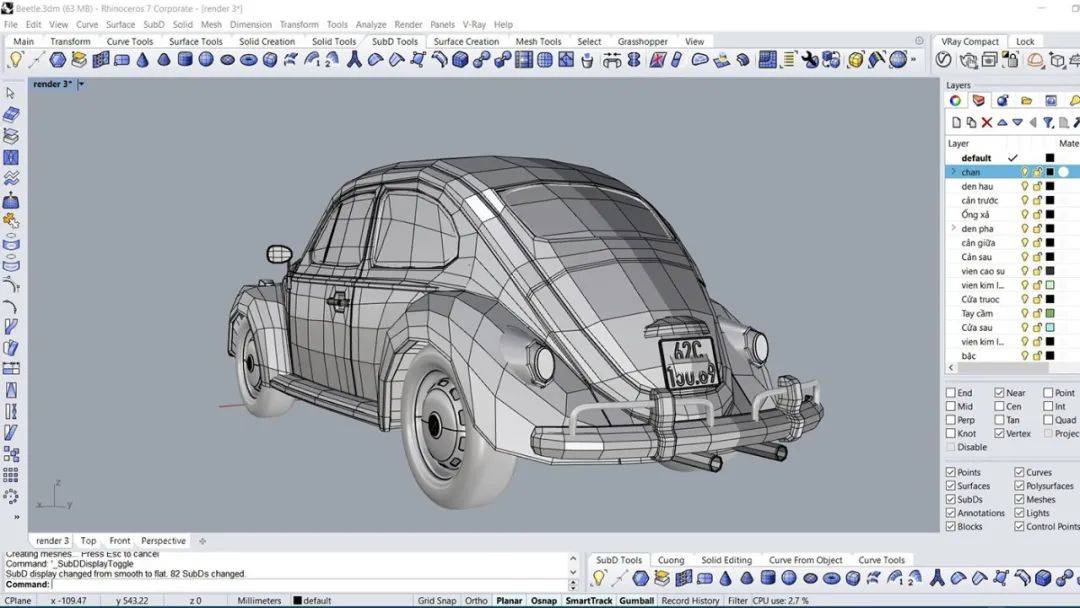The width and height of the screenshot is (1080, 608).
Task: Select the pointer arrow tool in left sidebar
Action: tap(10, 93)
